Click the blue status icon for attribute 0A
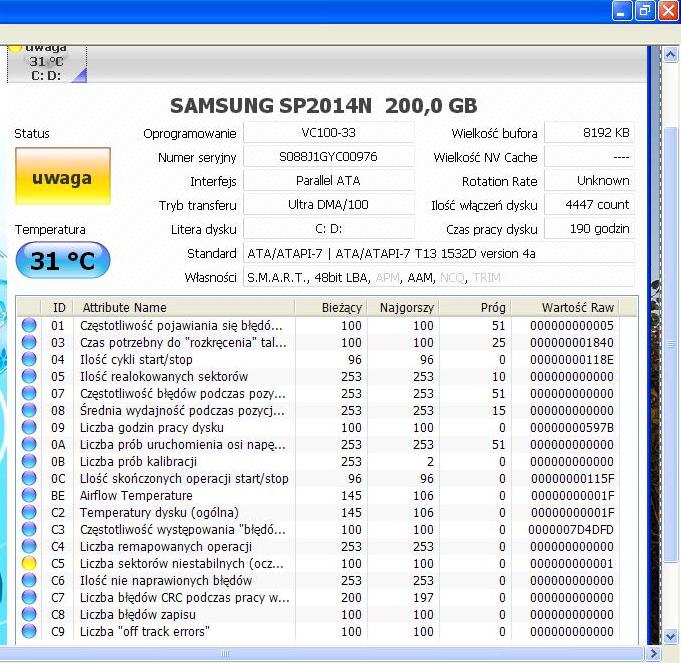 (29, 444)
